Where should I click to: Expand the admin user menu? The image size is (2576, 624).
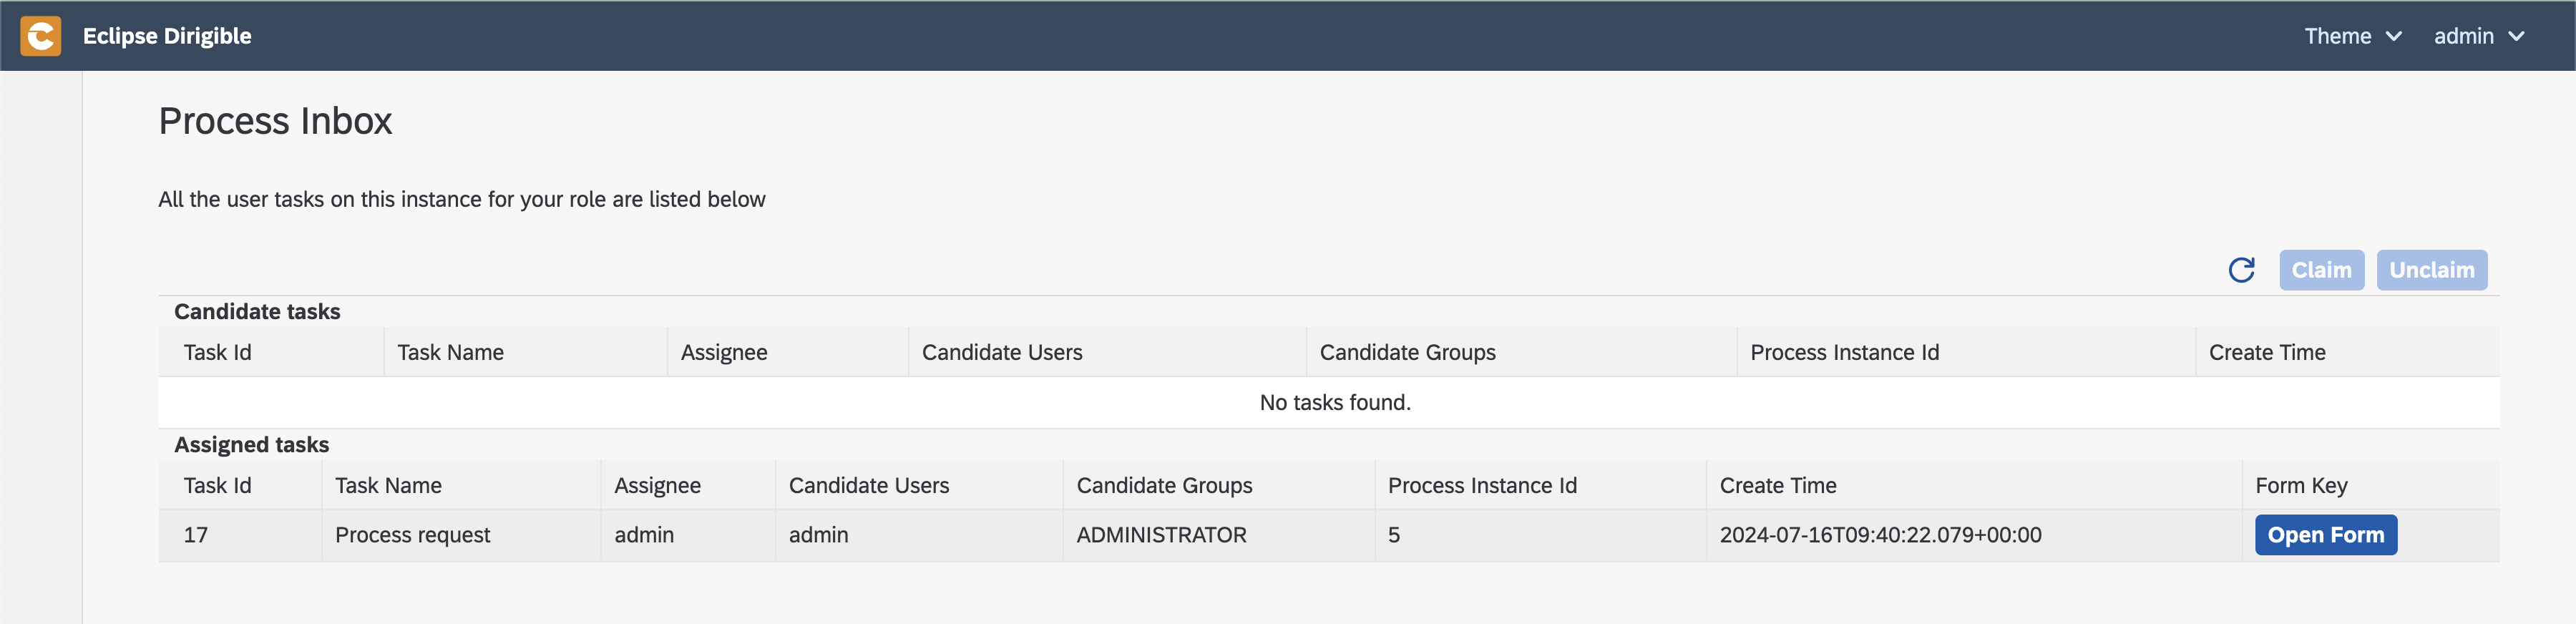(2478, 36)
